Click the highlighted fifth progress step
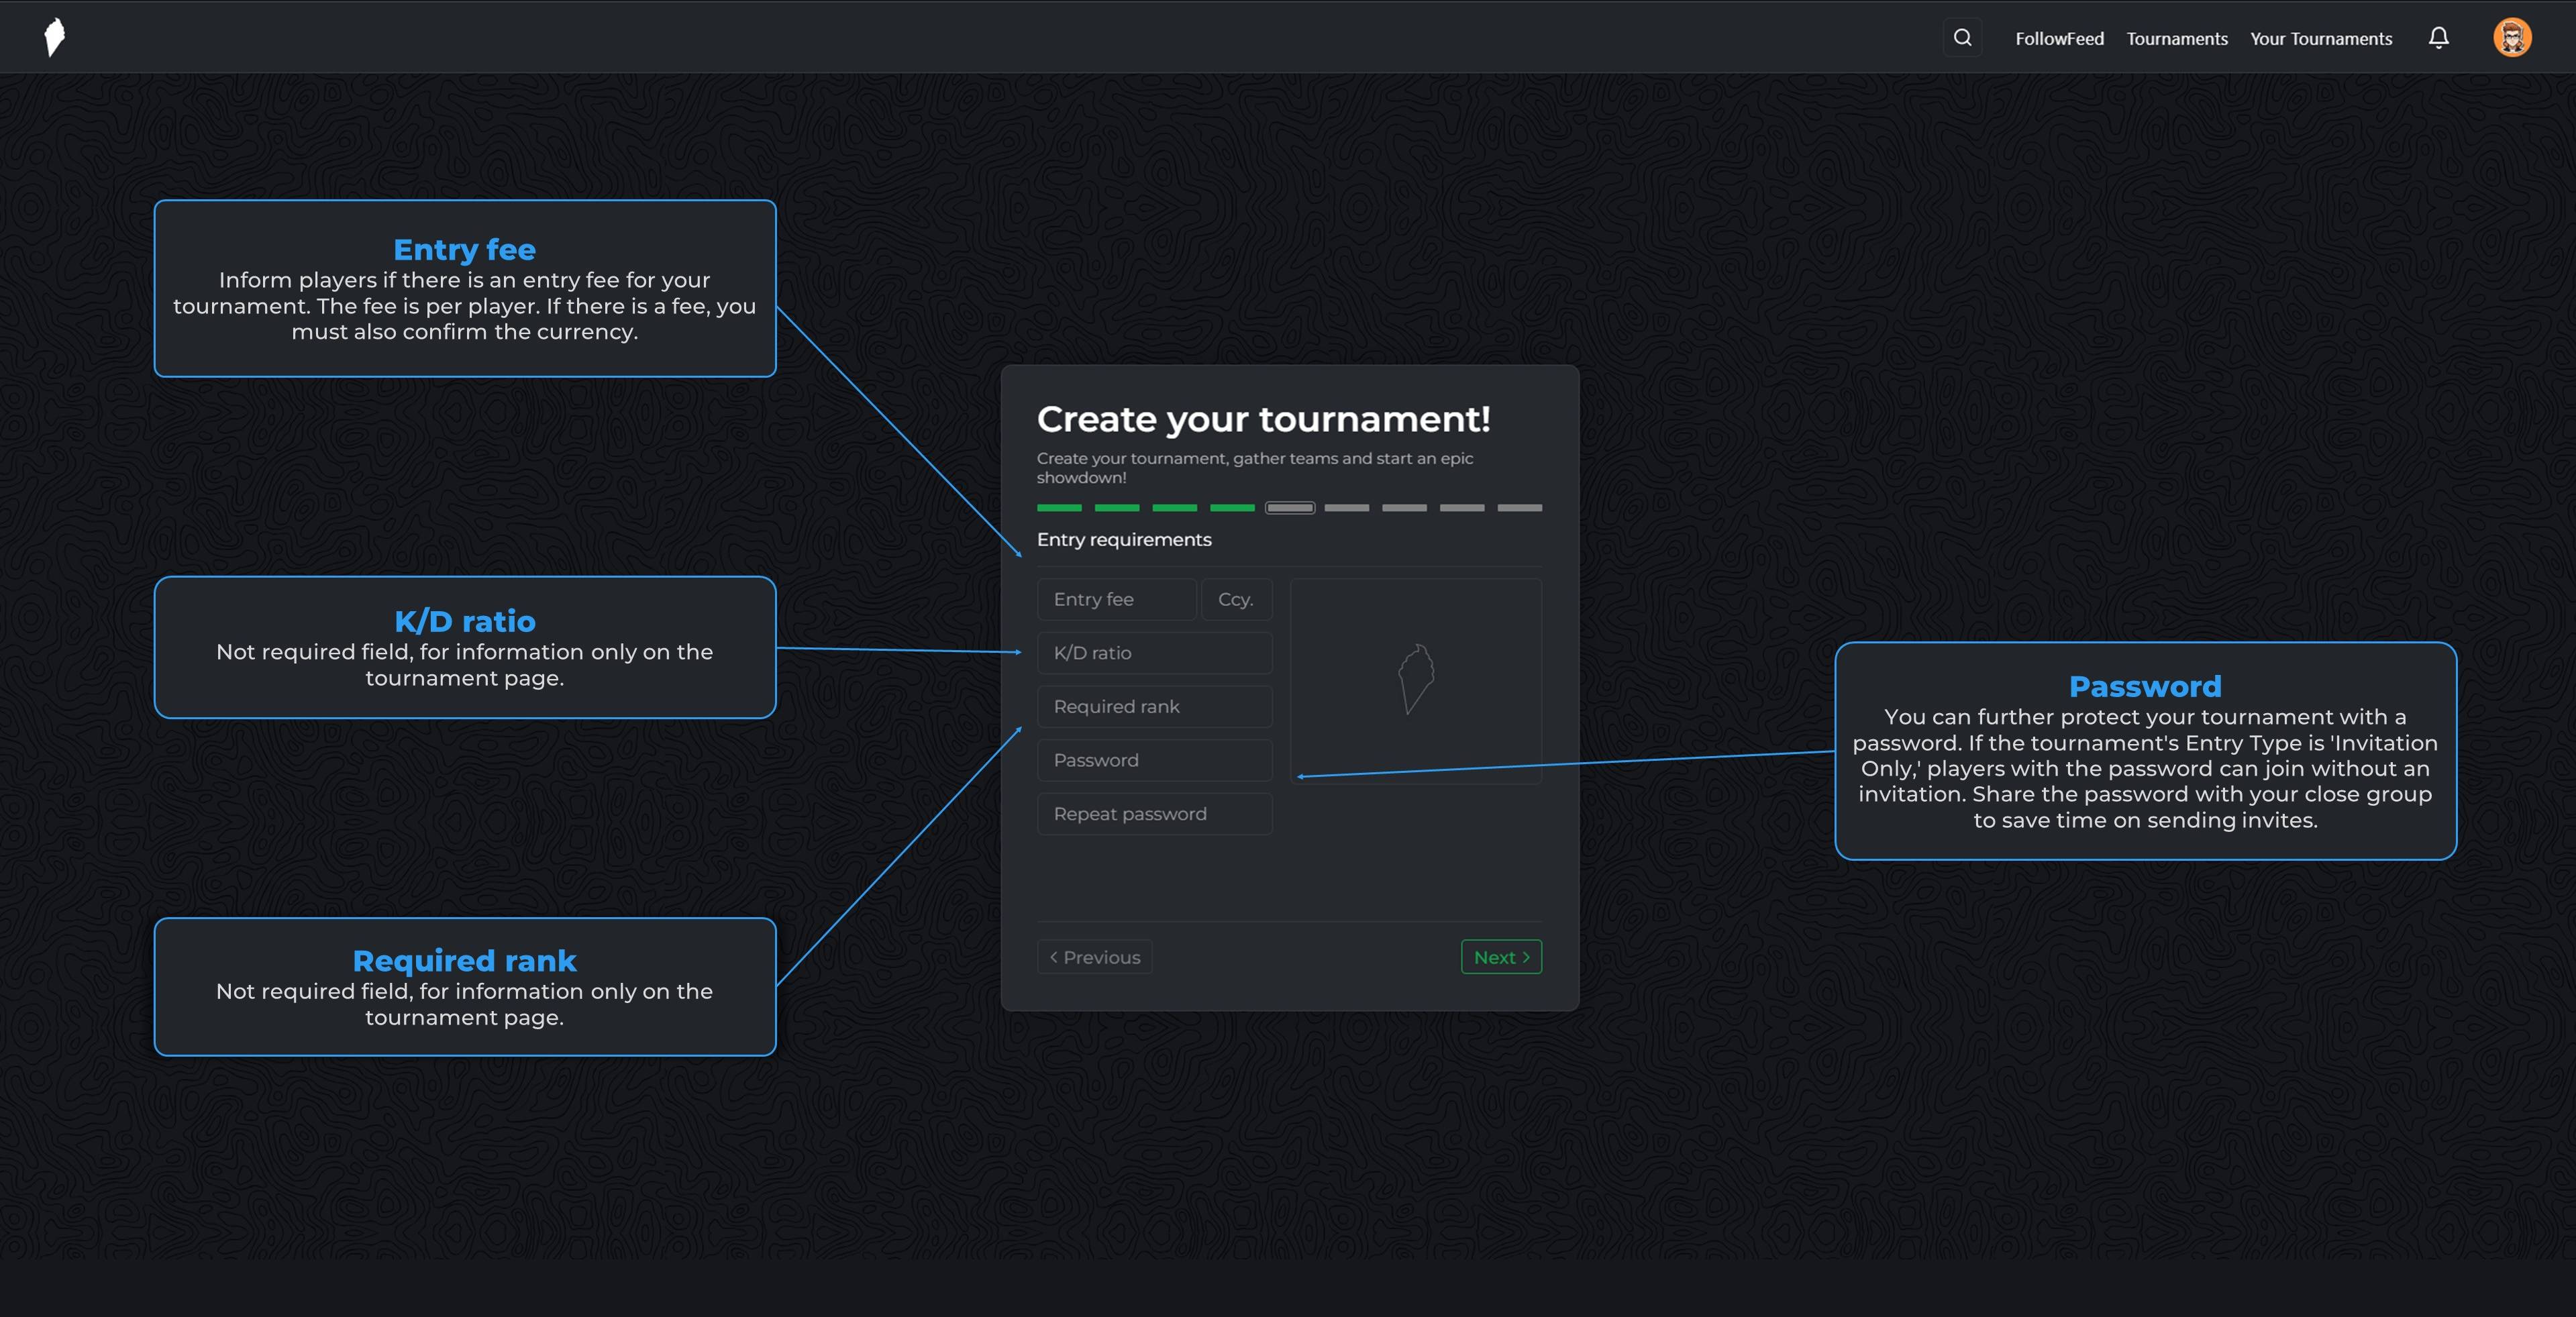Image resolution: width=2576 pixels, height=1317 pixels. pyautogui.click(x=1289, y=508)
